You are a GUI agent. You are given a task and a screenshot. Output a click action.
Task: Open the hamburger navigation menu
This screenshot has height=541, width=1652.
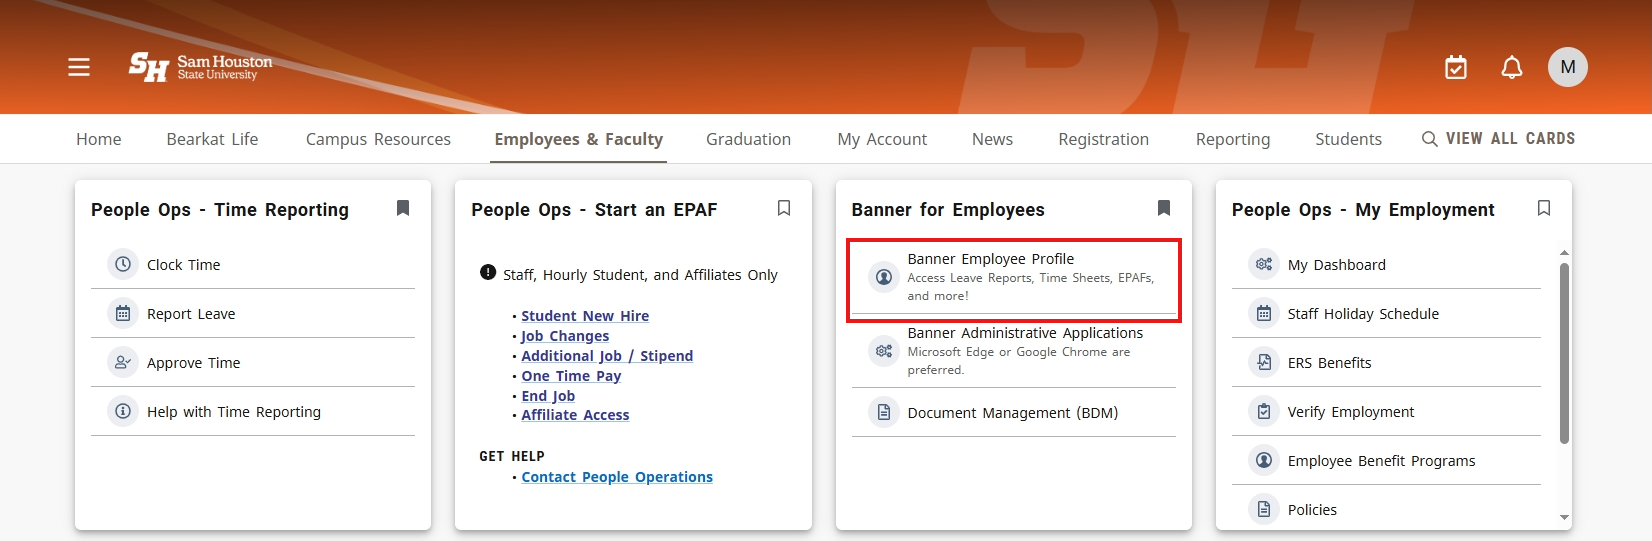pos(79,67)
